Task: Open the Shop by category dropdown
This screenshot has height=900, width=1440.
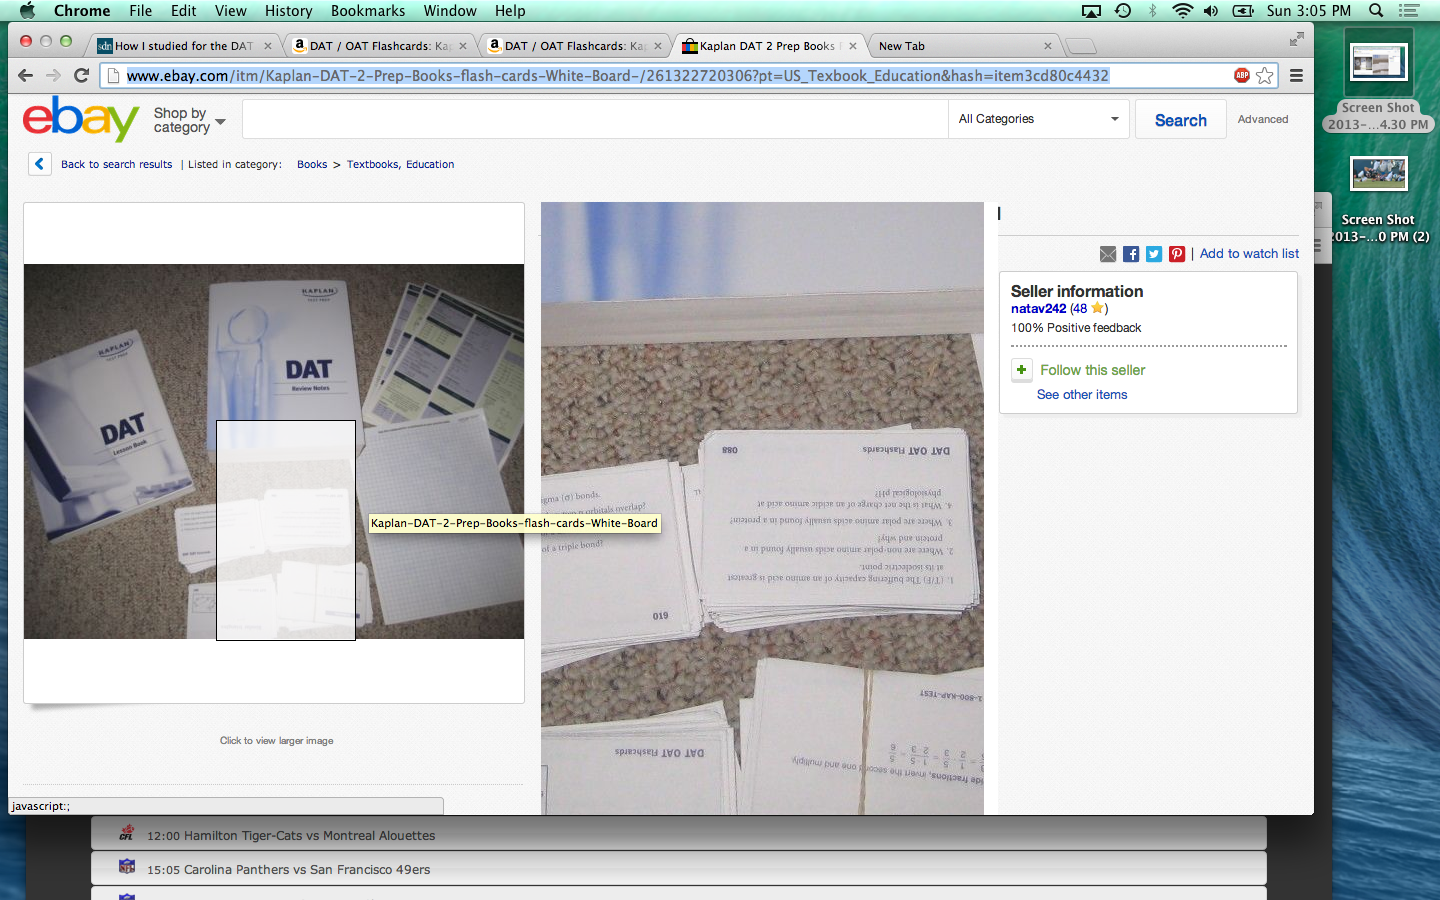Action: 189,120
